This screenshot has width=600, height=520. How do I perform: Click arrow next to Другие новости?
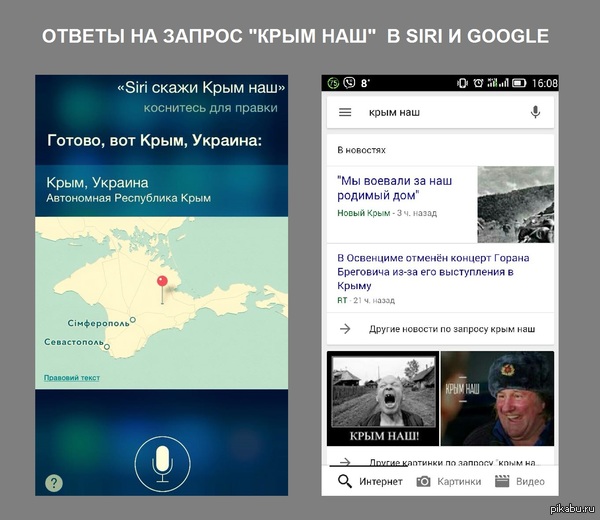coord(345,329)
